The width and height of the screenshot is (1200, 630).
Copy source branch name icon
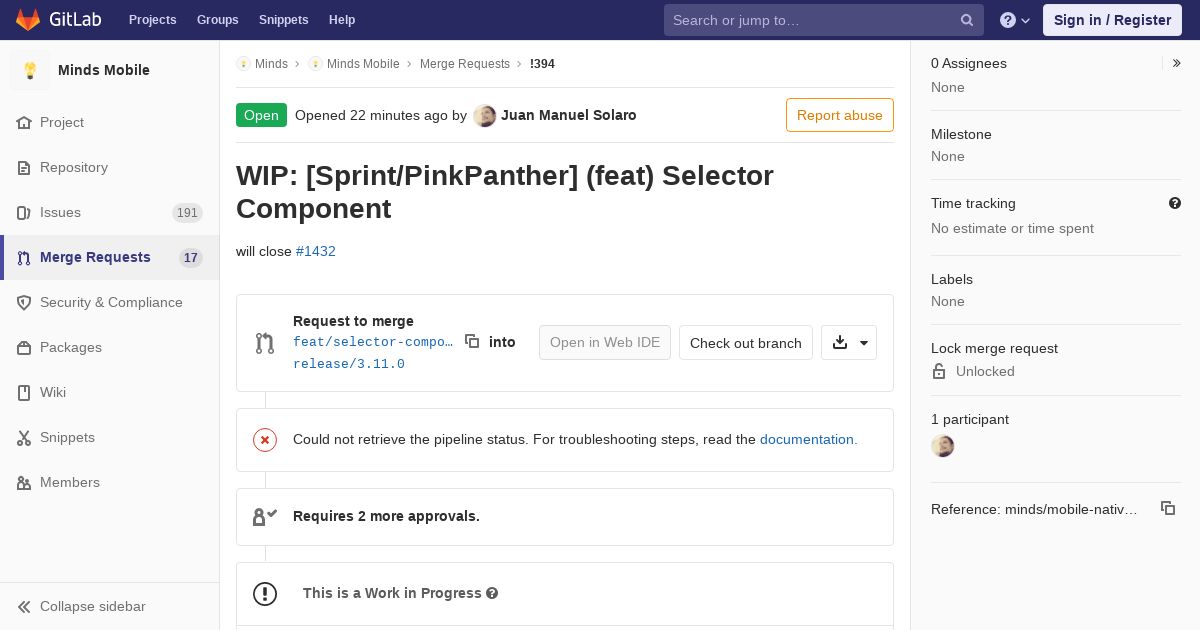point(472,341)
